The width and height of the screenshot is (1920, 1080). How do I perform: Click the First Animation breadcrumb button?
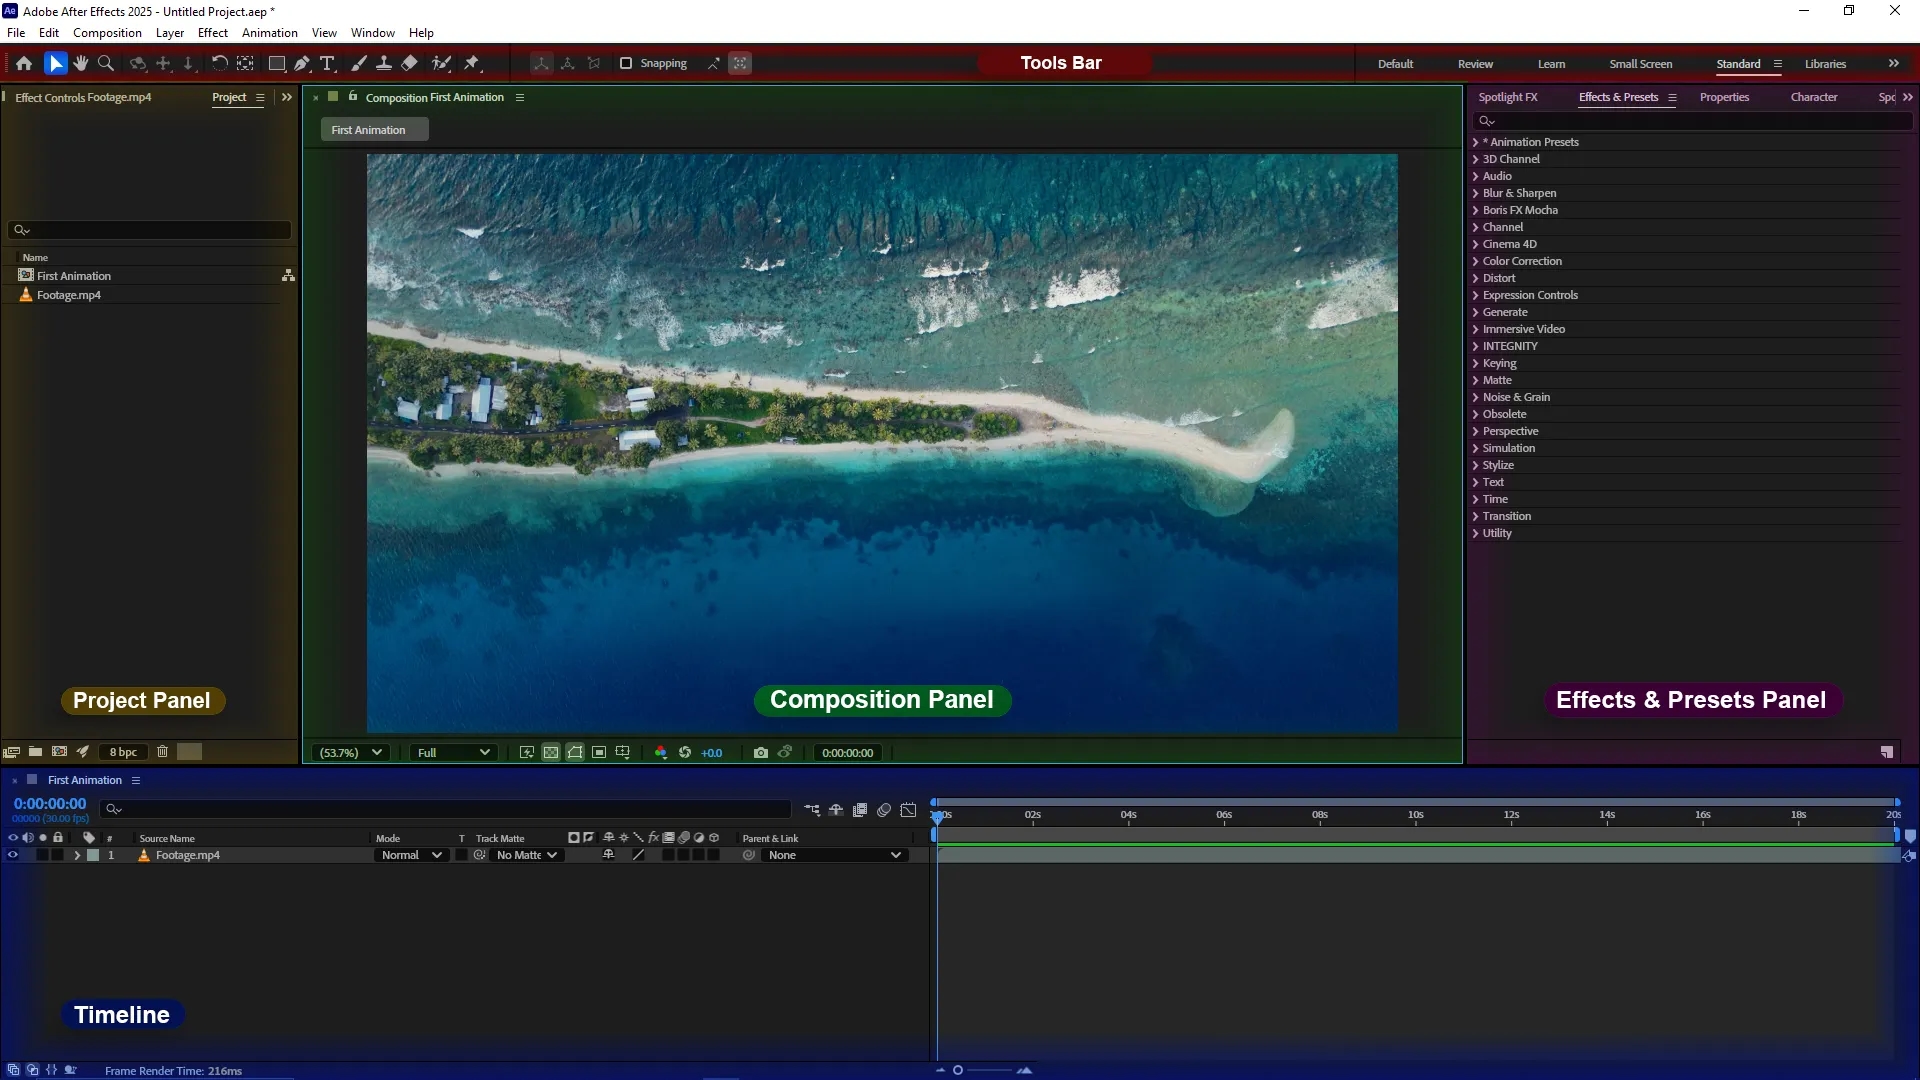coord(374,130)
